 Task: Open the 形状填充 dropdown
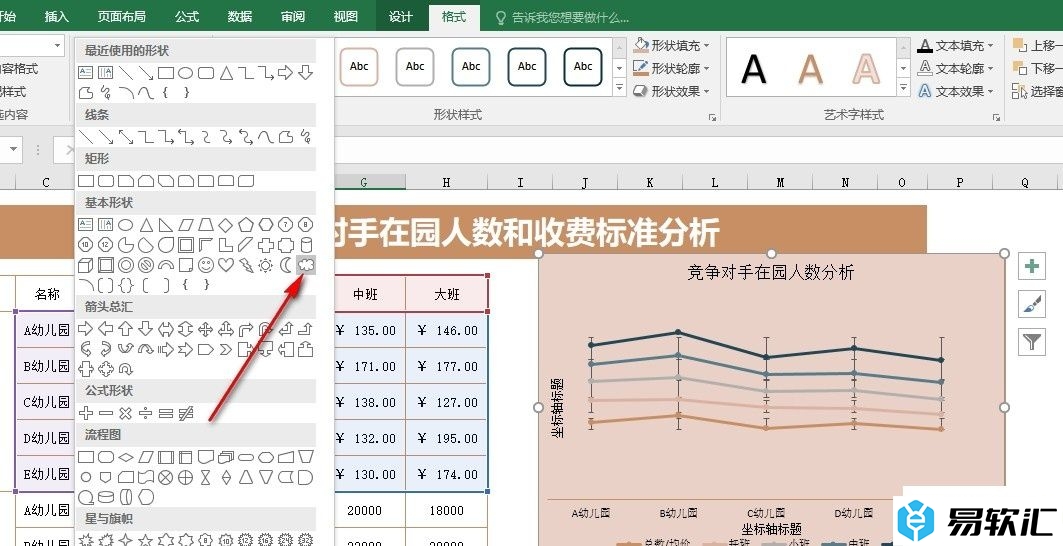click(672, 45)
